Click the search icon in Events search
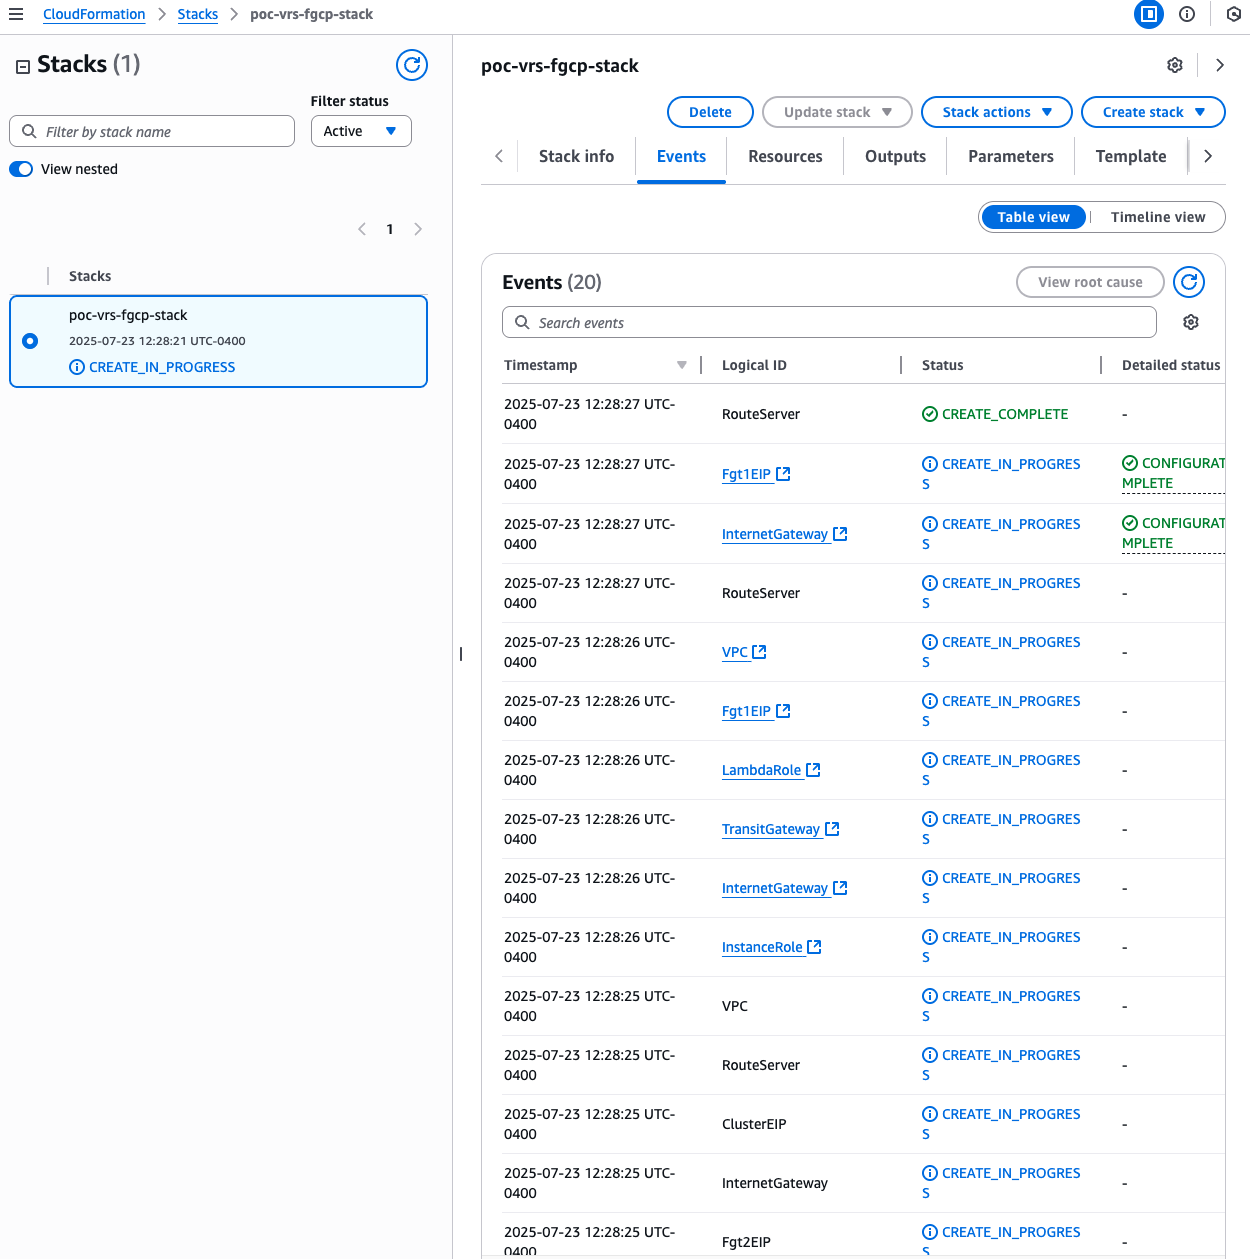1250x1259 pixels. (x=522, y=322)
